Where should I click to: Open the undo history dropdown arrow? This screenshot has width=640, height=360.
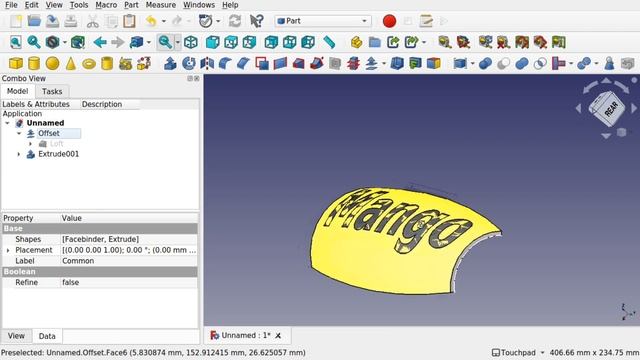click(x=164, y=21)
